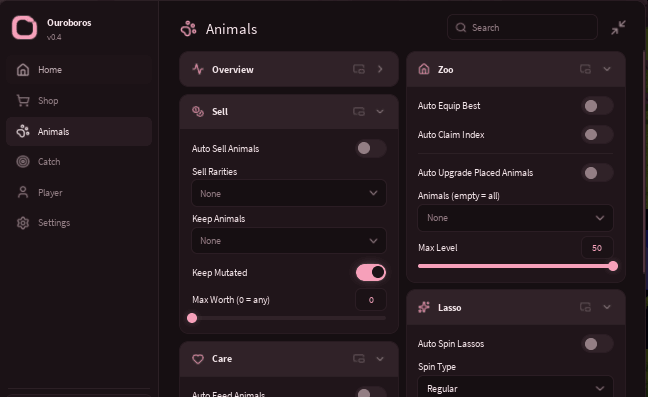Open the Home page in sidebar
This screenshot has width=648, height=397.
pyautogui.click(x=79, y=70)
